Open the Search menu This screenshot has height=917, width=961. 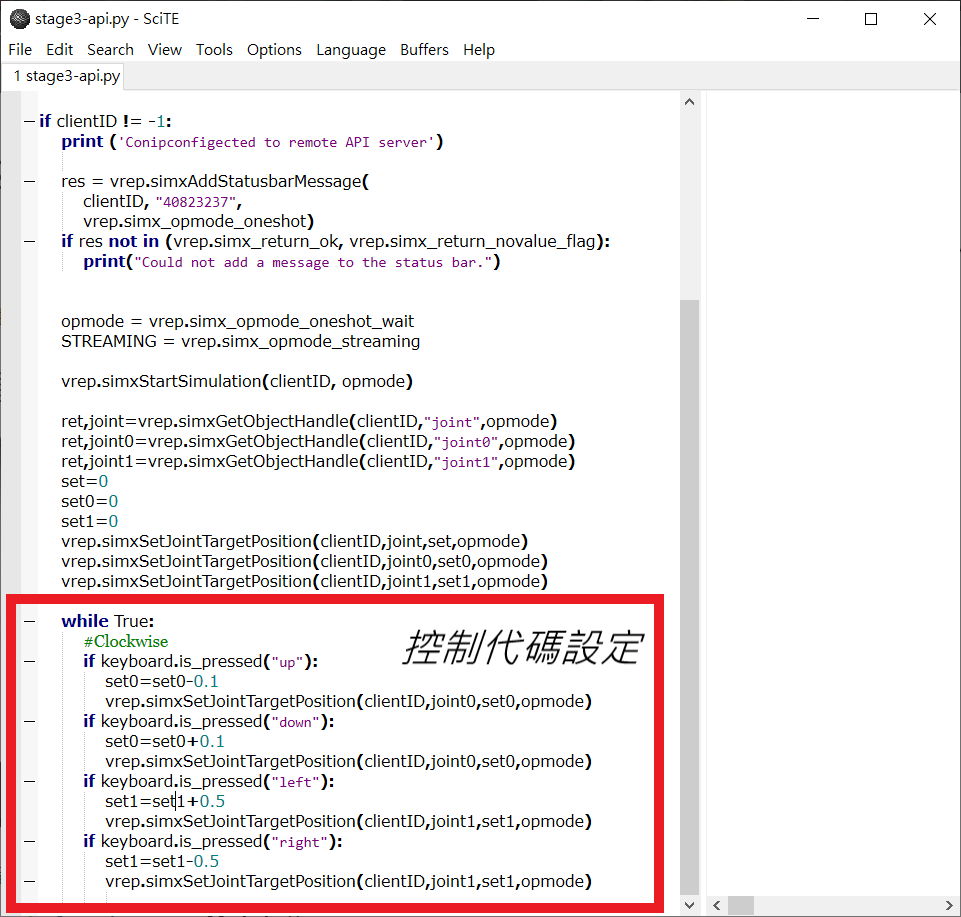[x=110, y=50]
